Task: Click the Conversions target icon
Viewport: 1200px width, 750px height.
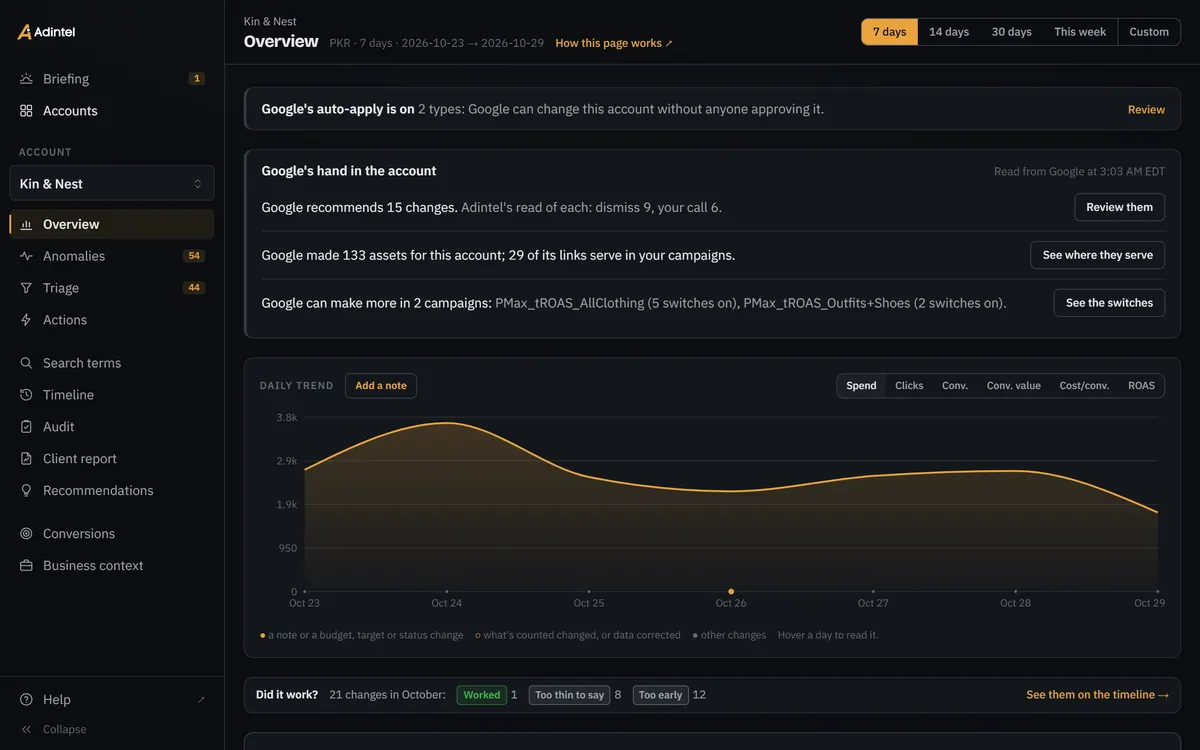Action: 26,534
